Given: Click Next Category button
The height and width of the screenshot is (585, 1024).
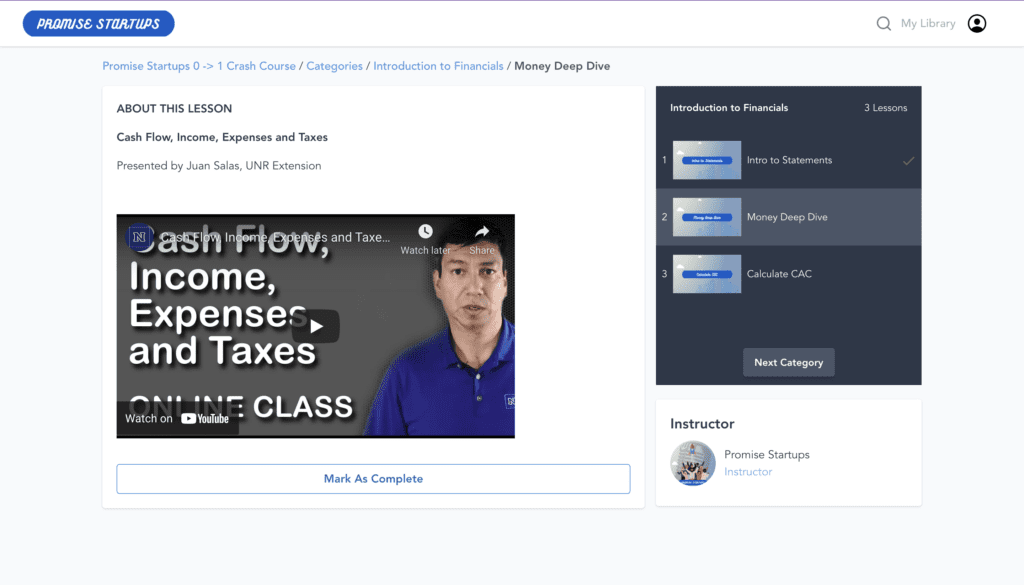Looking at the screenshot, I should (x=788, y=362).
